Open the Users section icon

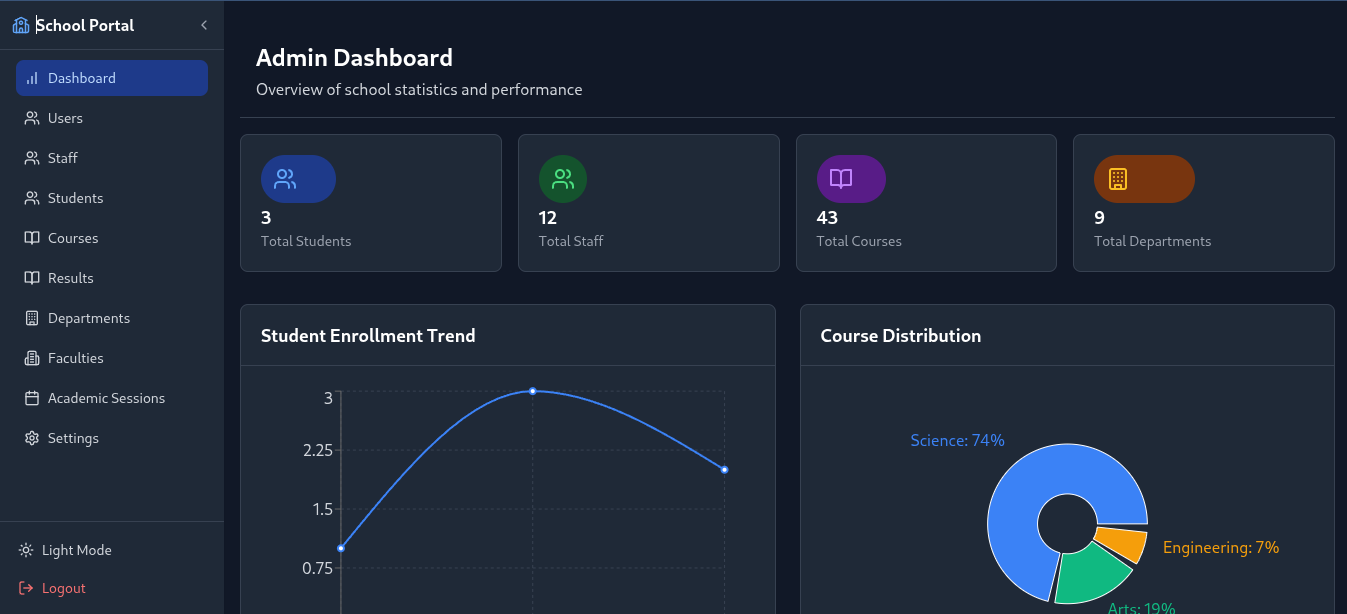coord(32,118)
